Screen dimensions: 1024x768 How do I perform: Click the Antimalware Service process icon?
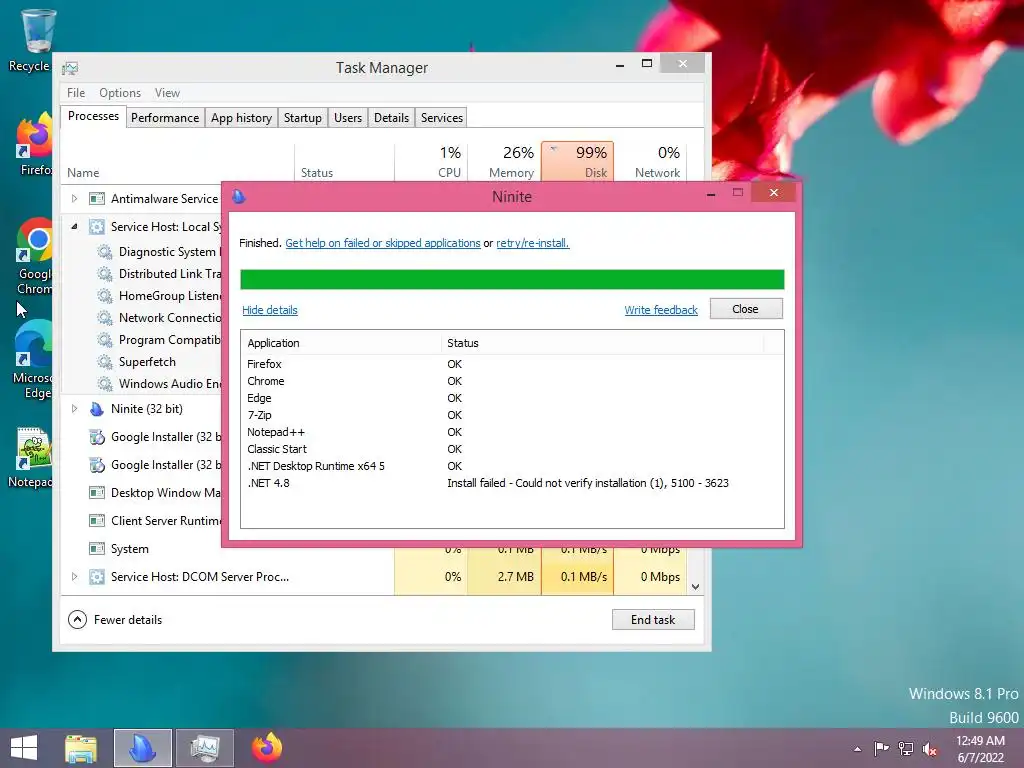click(97, 199)
